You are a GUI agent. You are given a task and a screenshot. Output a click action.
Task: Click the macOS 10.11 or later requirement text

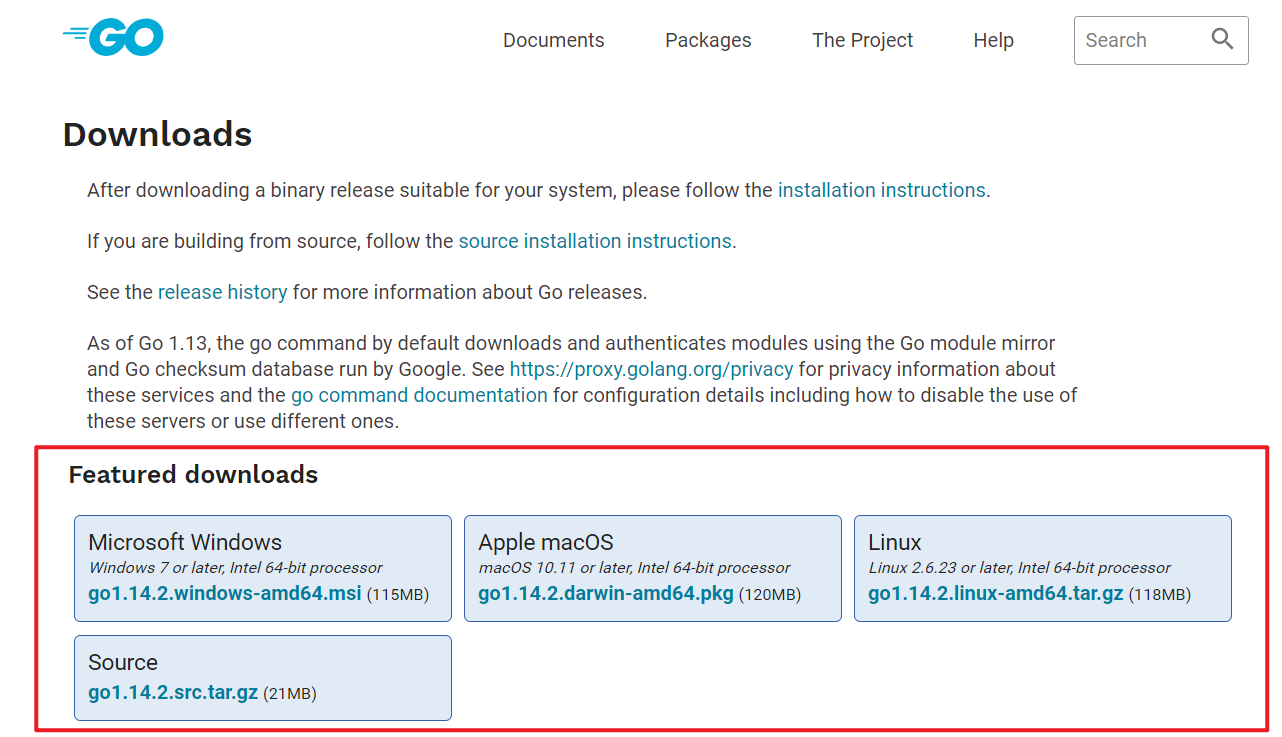pyautogui.click(x=634, y=567)
